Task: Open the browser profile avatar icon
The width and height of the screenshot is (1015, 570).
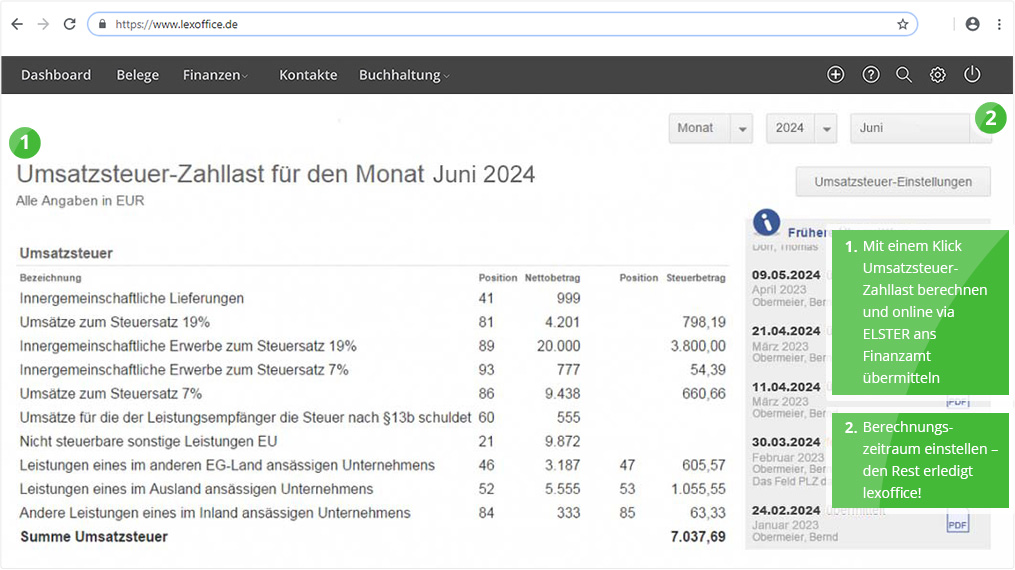Action: point(972,25)
